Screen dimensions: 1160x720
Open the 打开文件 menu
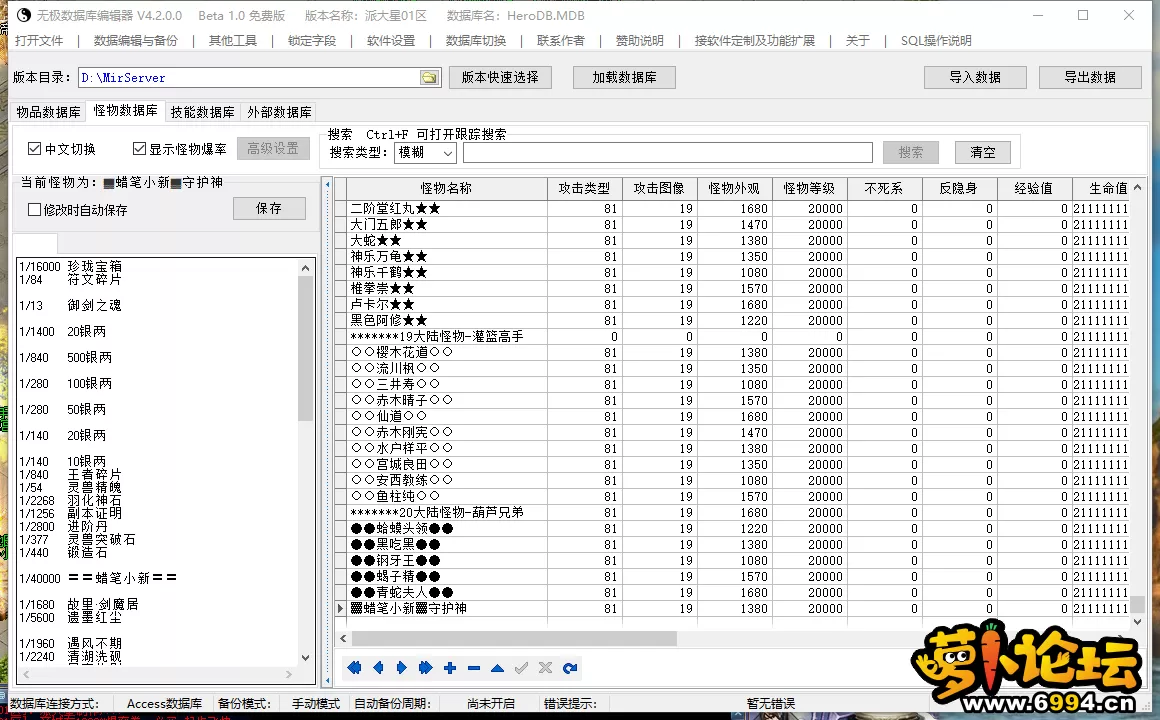coord(38,41)
